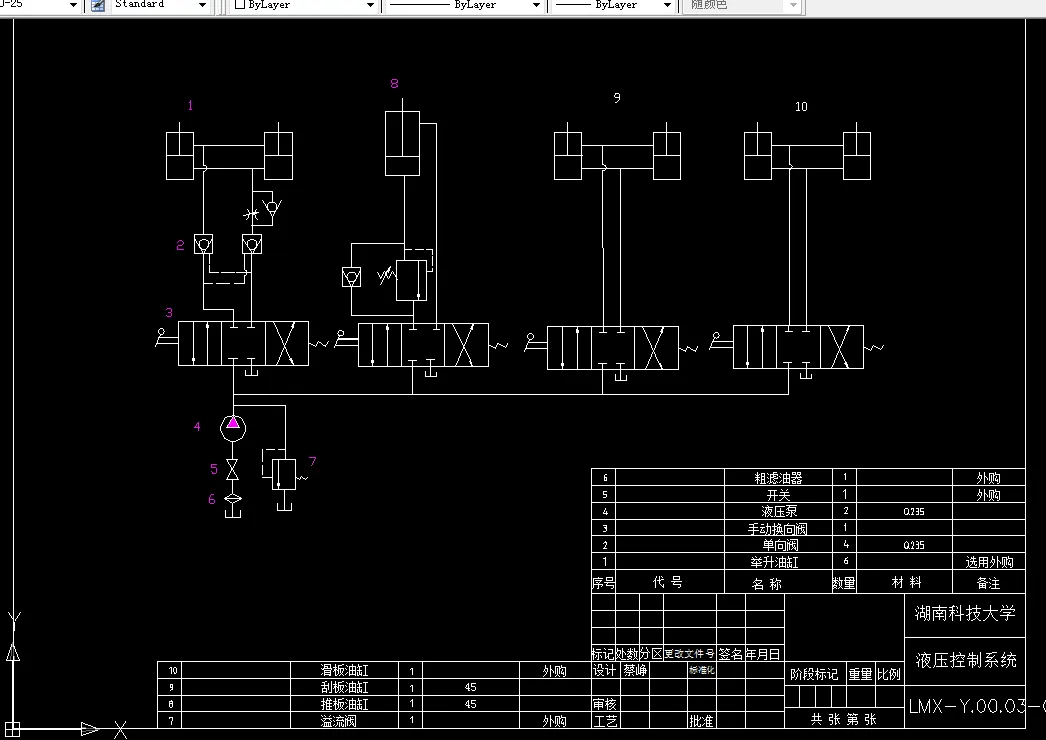The height and width of the screenshot is (740, 1046).
Task: Select 外购 in the 粗滤油器 row
Action: (989, 478)
